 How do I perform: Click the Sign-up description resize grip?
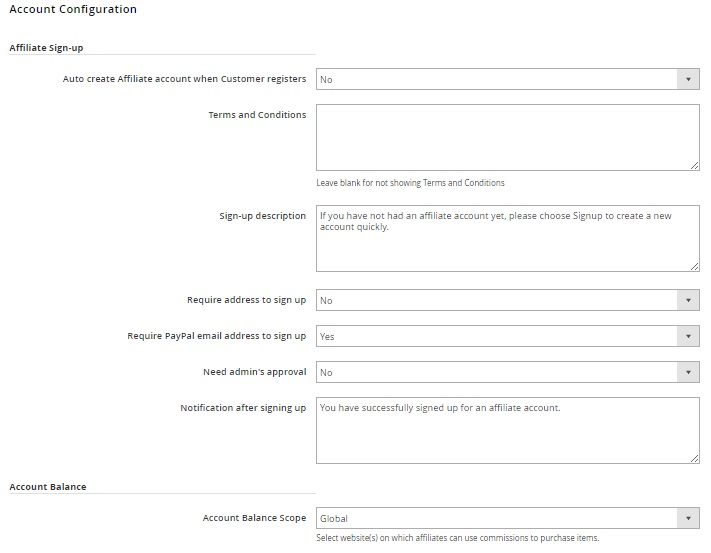tap(694, 266)
